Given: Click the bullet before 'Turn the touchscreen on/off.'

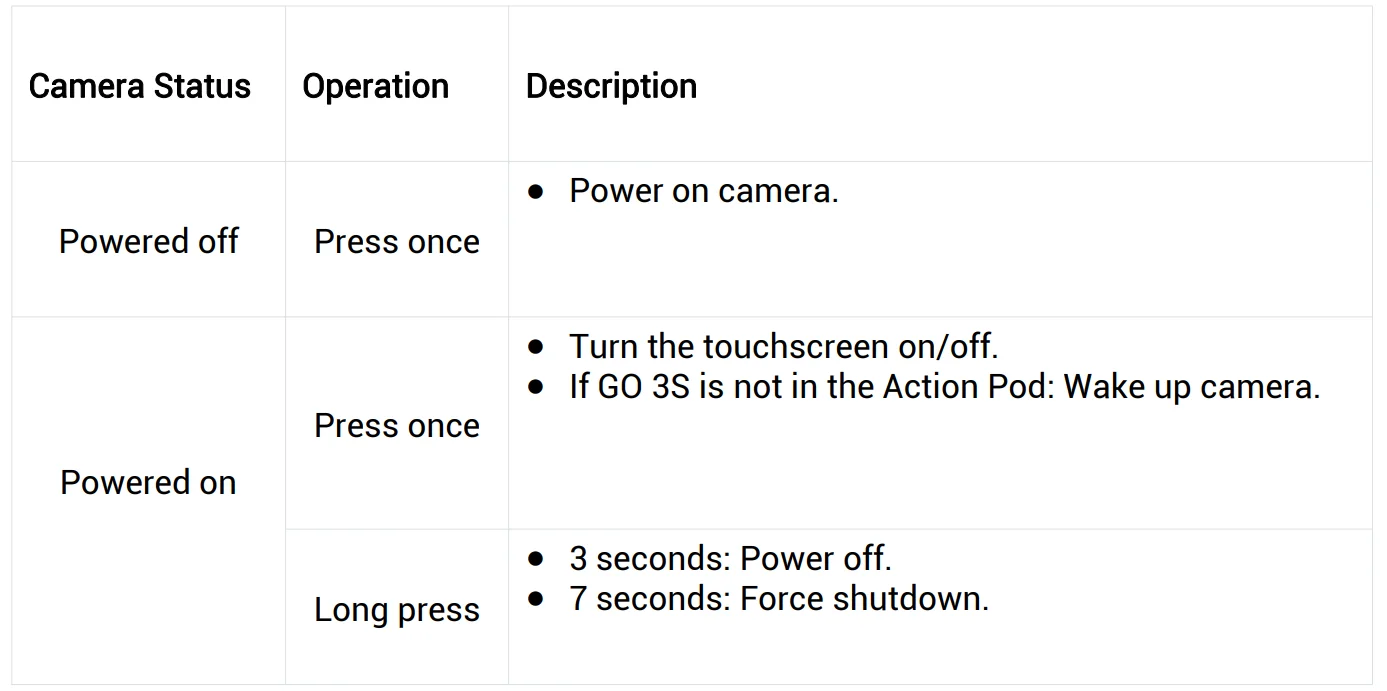Looking at the screenshot, I should [x=537, y=348].
